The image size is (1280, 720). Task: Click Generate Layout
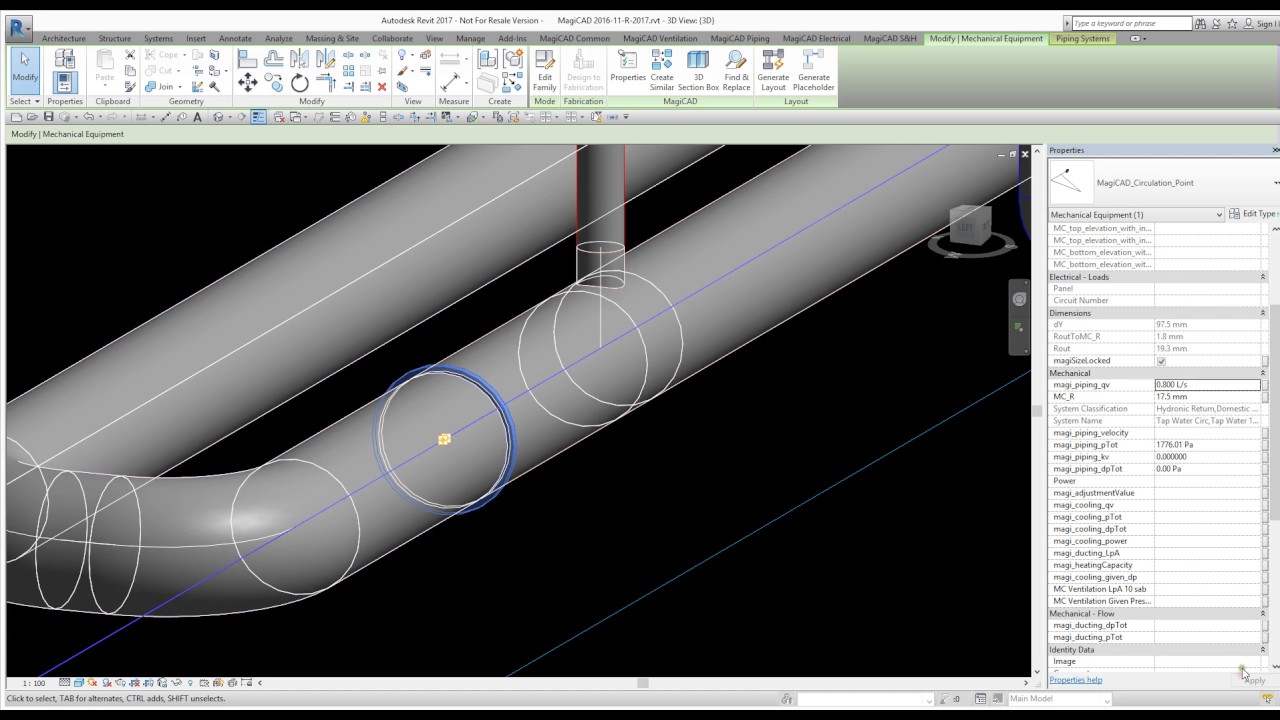pyautogui.click(x=773, y=70)
